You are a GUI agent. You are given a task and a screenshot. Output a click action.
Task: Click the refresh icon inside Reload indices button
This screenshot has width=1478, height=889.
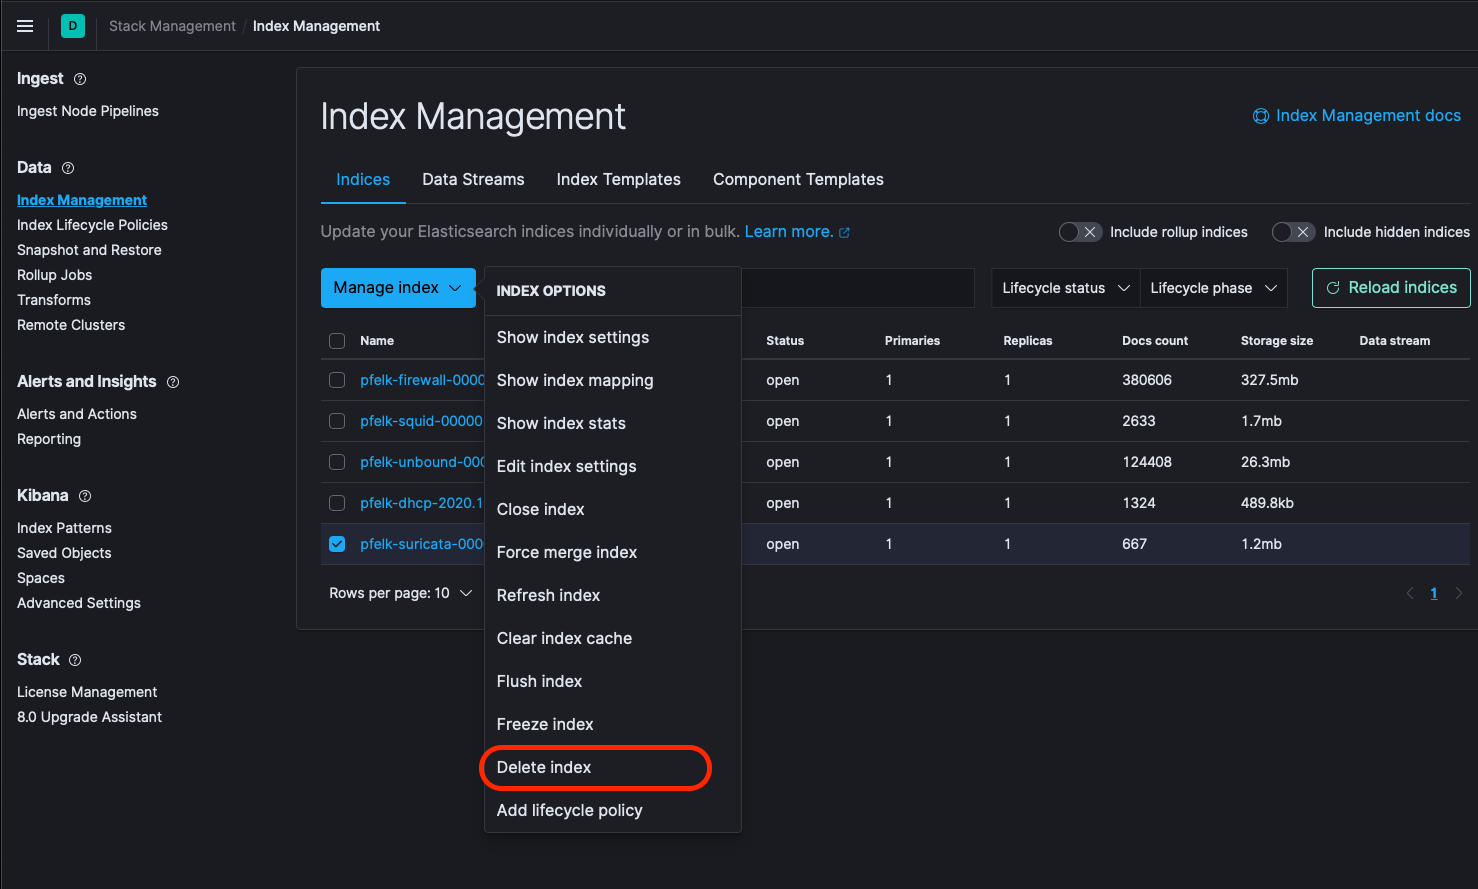pos(1333,287)
